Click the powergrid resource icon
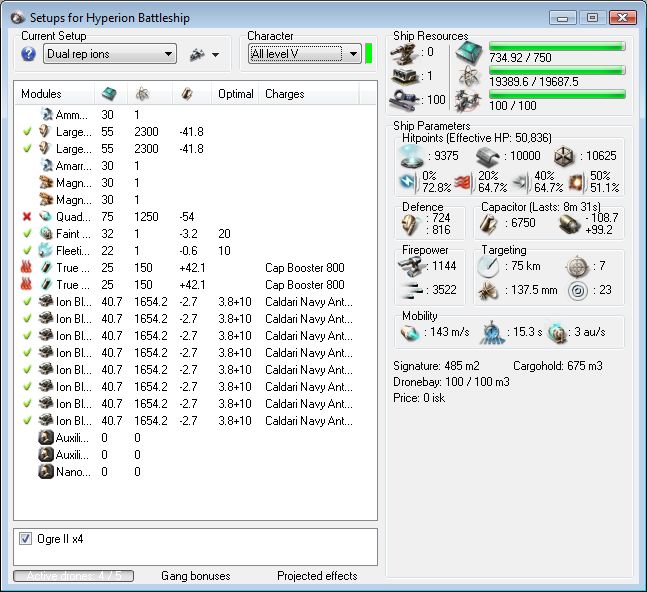This screenshot has height=592, width=647. [469, 76]
